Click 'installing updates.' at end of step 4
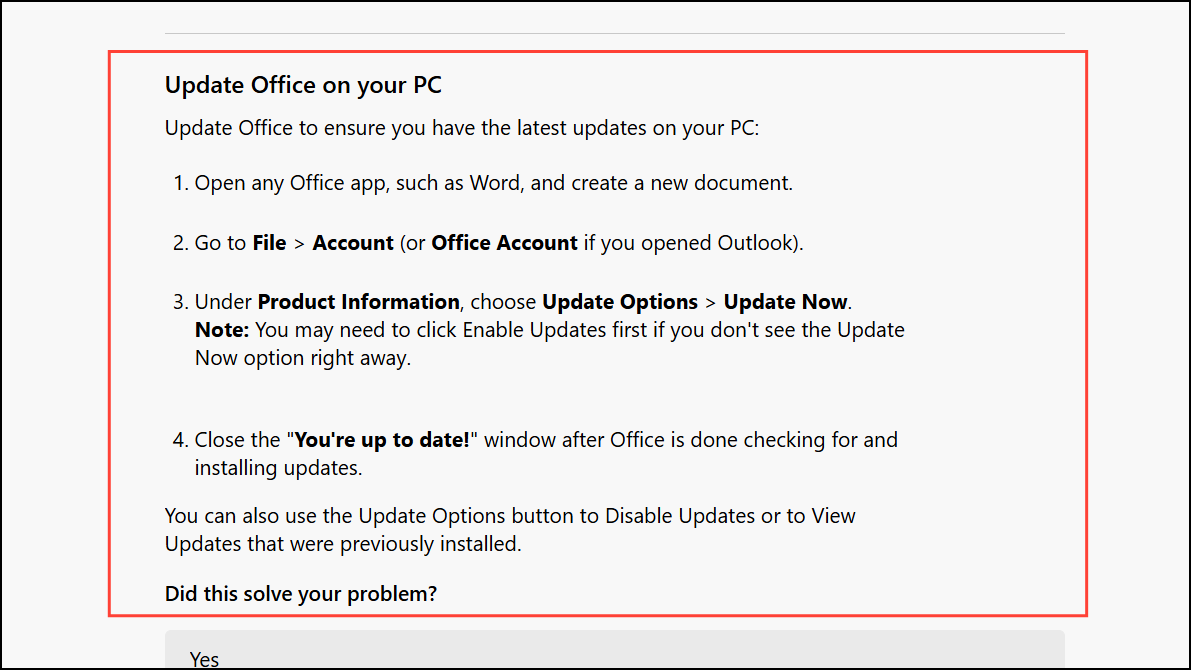This screenshot has width=1191, height=670. click(x=278, y=467)
